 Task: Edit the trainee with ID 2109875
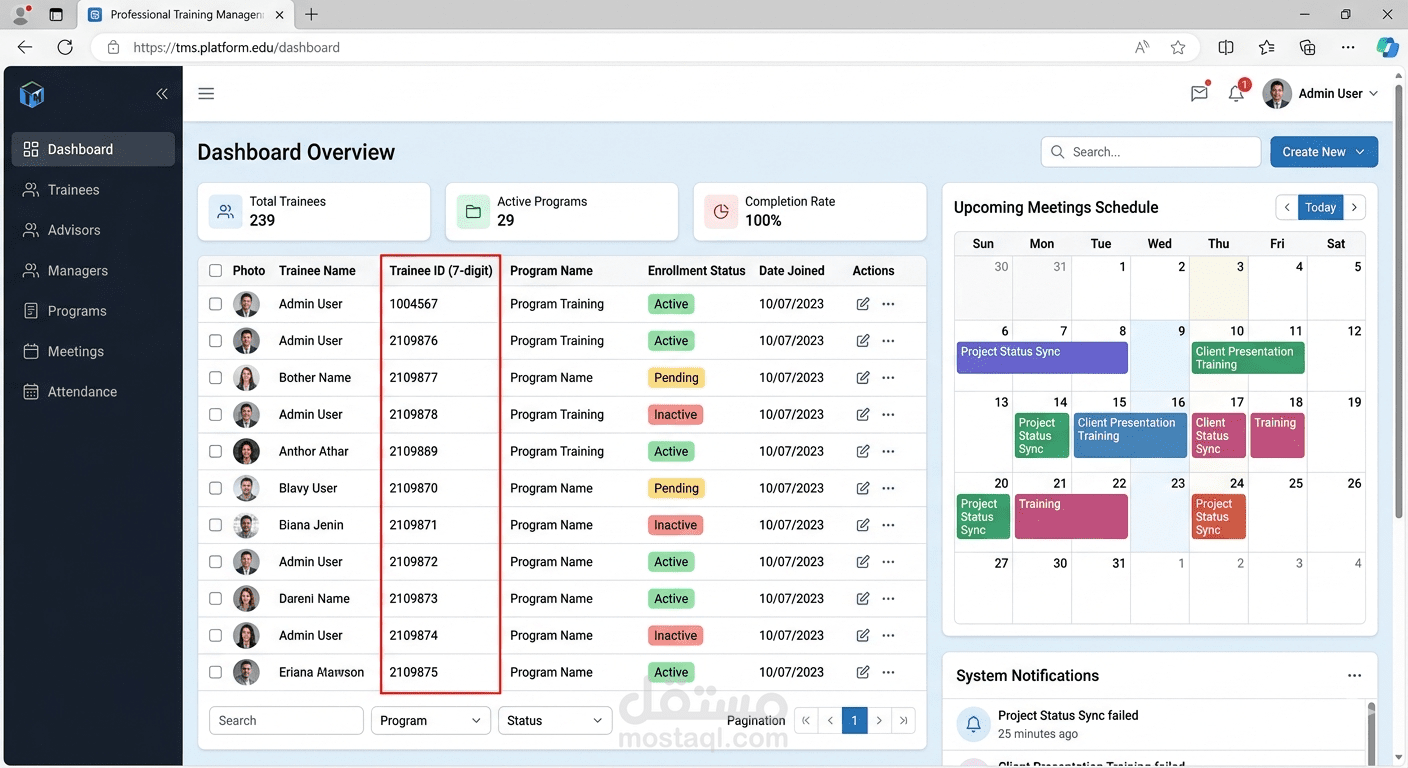(863, 672)
